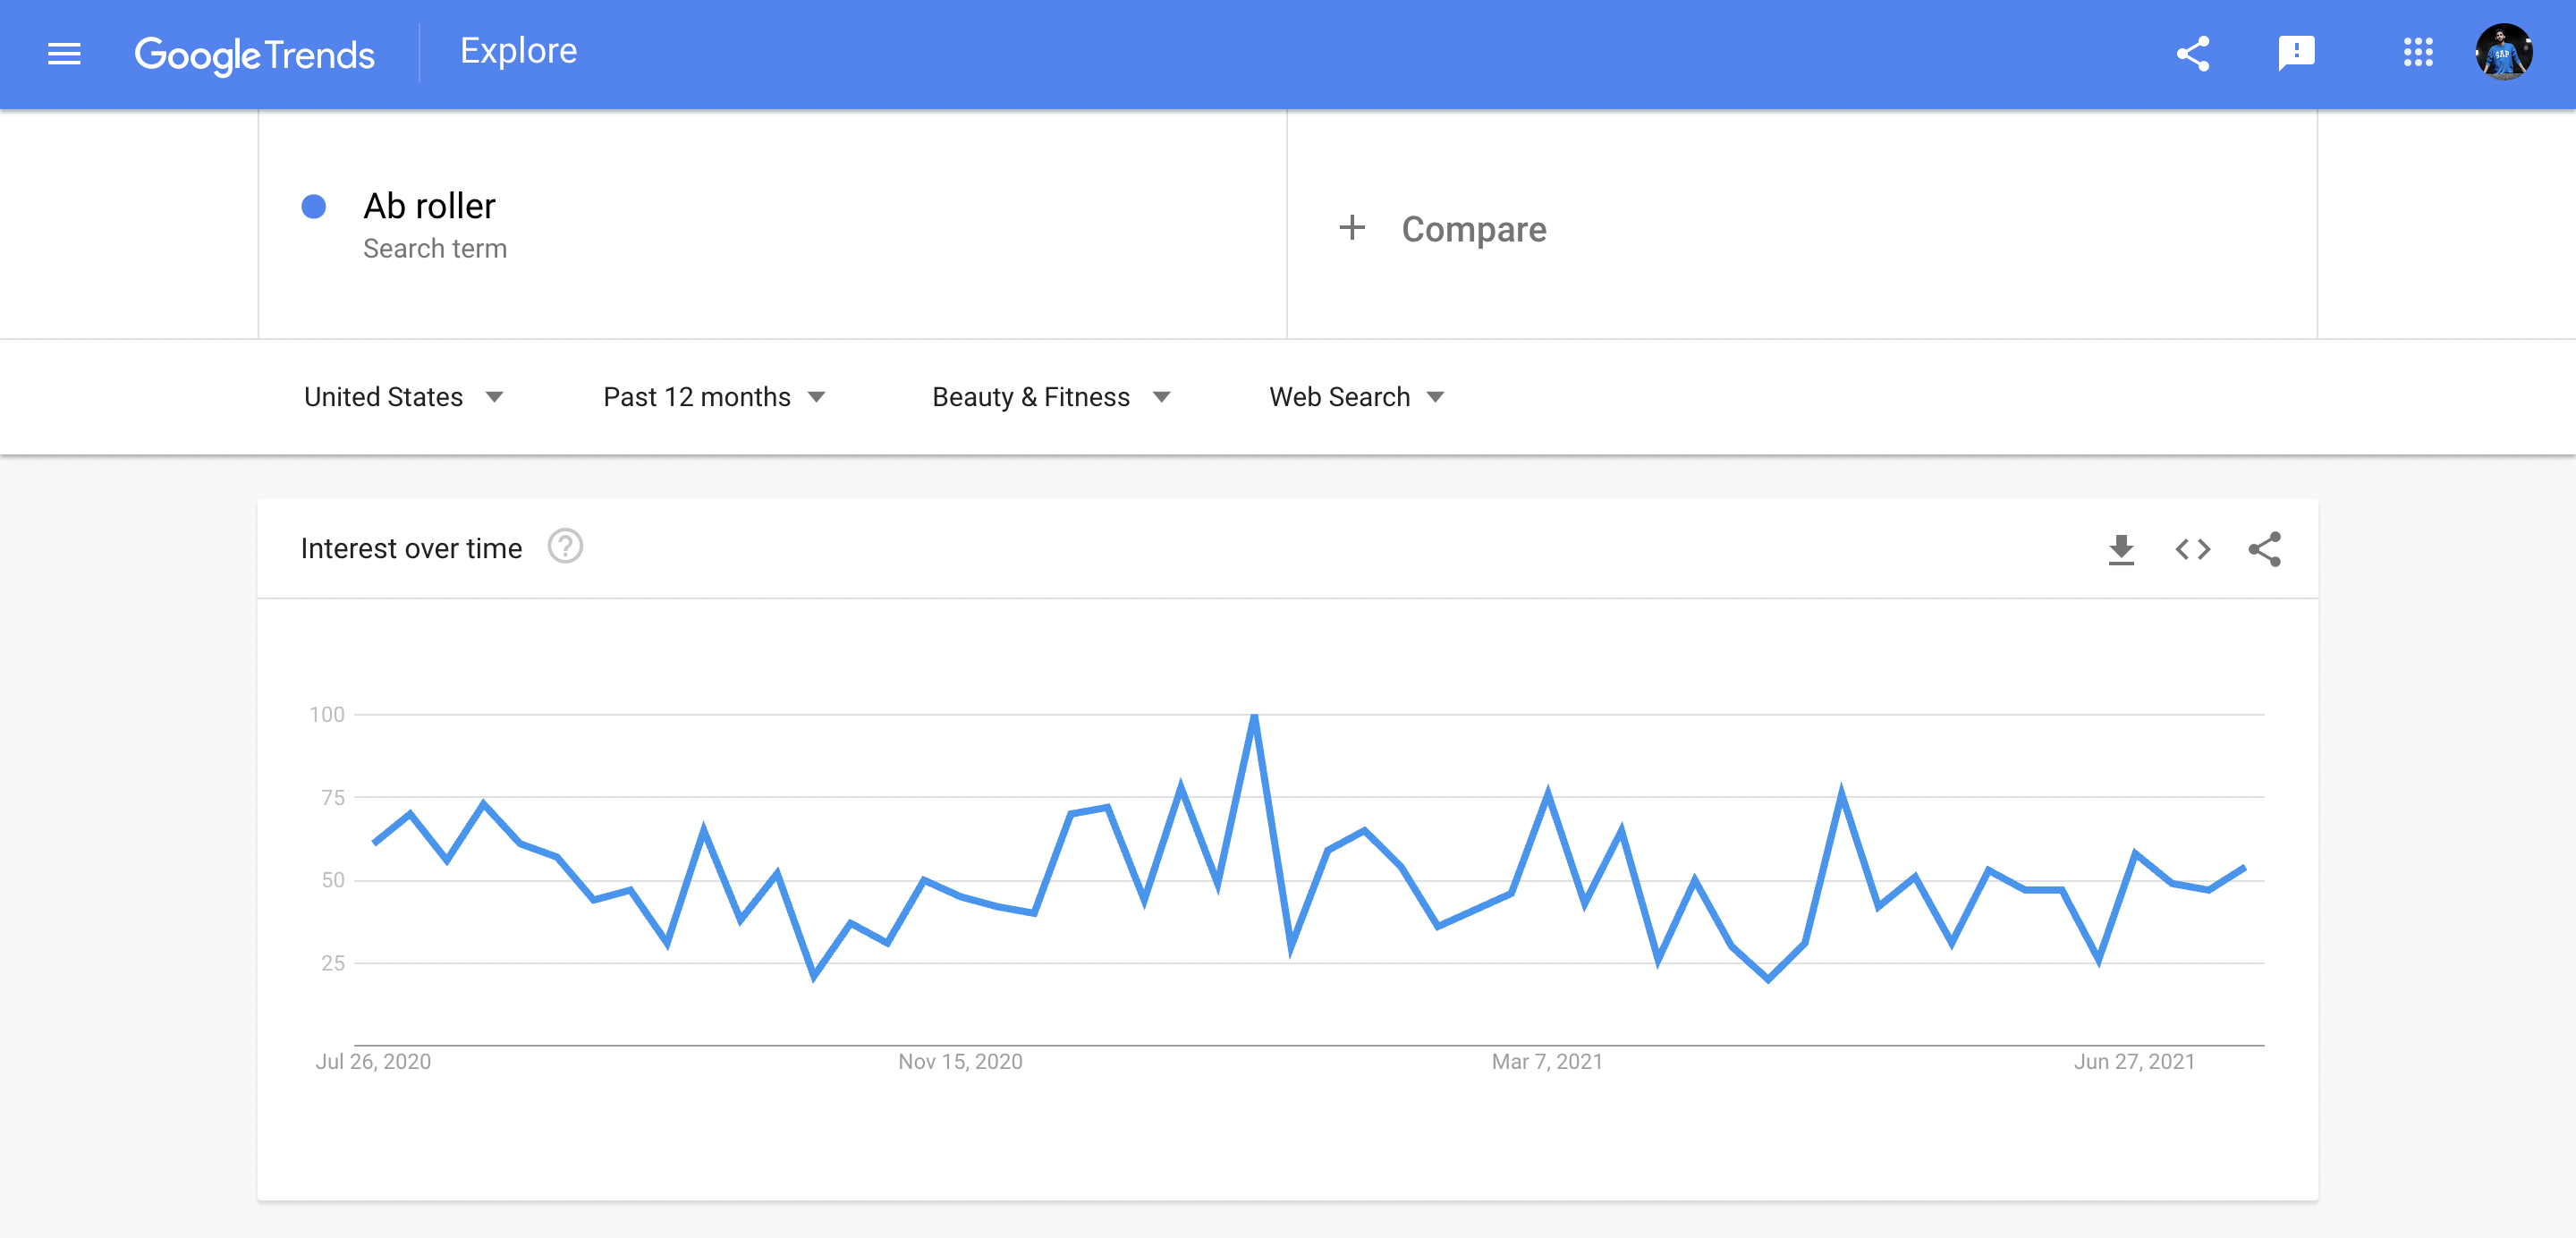Open the send feedback icon
This screenshot has height=1238, width=2576.
[2296, 54]
